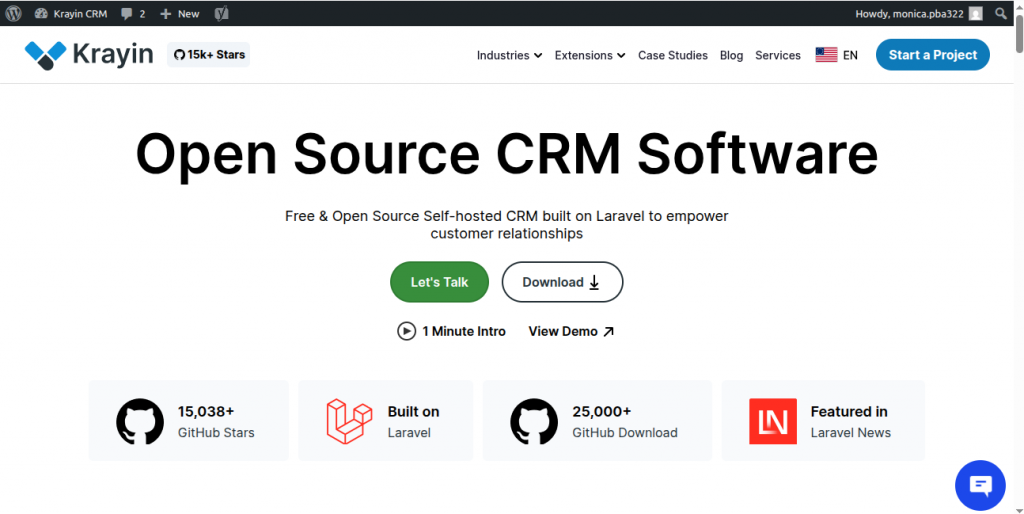This screenshot has height=514, width=1024.
Task: Open the 15k+ Stars GitHub badge
Action: [208, 55]
